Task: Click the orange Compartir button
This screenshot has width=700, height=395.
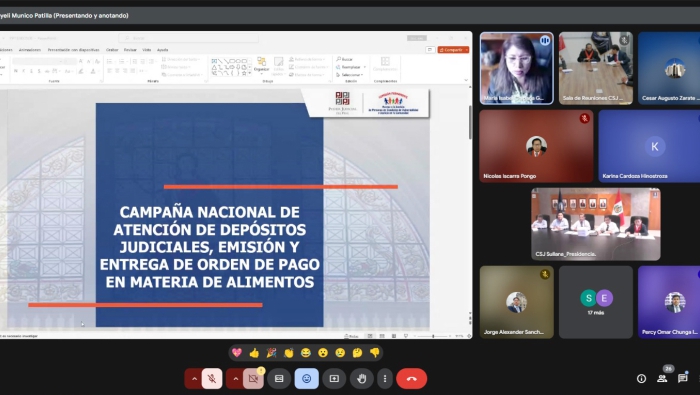Action: coord(453,50)
